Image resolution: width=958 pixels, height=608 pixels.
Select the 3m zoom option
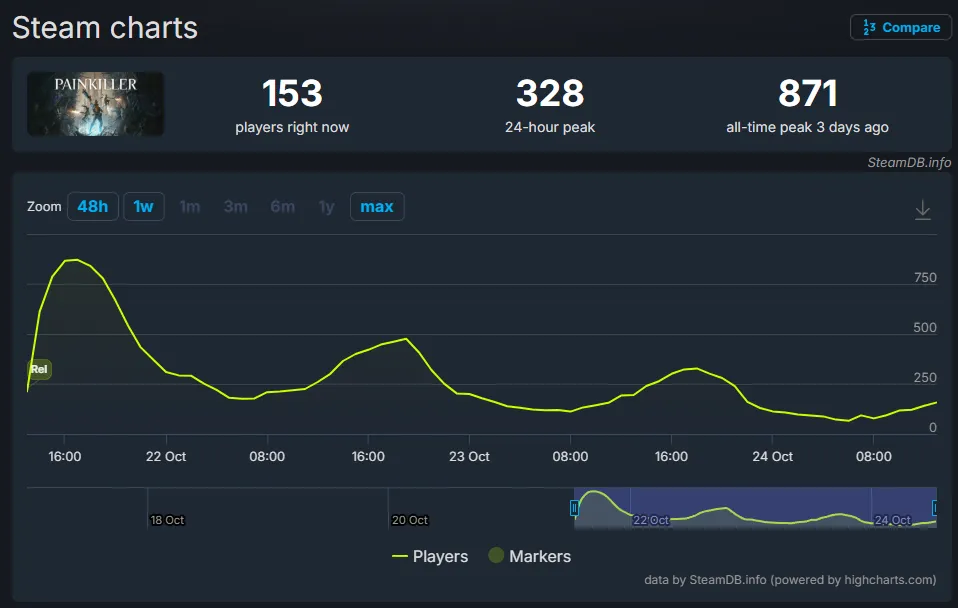click(x=235, y=207)
